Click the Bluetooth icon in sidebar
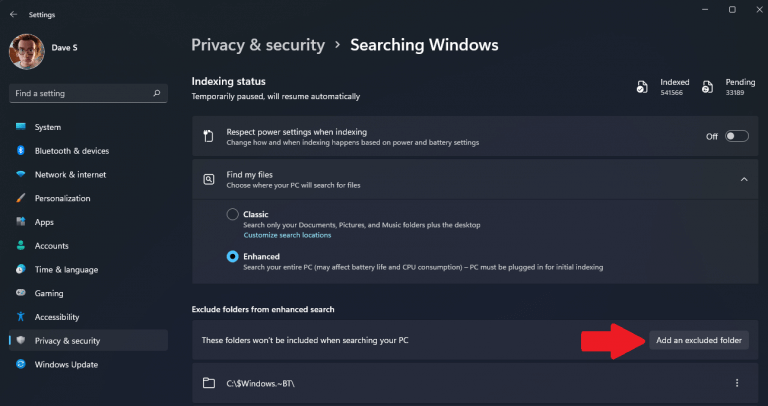The height and width of the screenshot is (406, 768). point(21,150)
